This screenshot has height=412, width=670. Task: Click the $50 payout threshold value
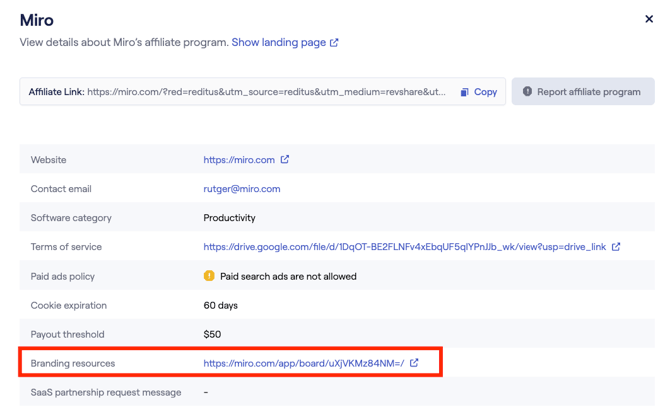(212, 334)
